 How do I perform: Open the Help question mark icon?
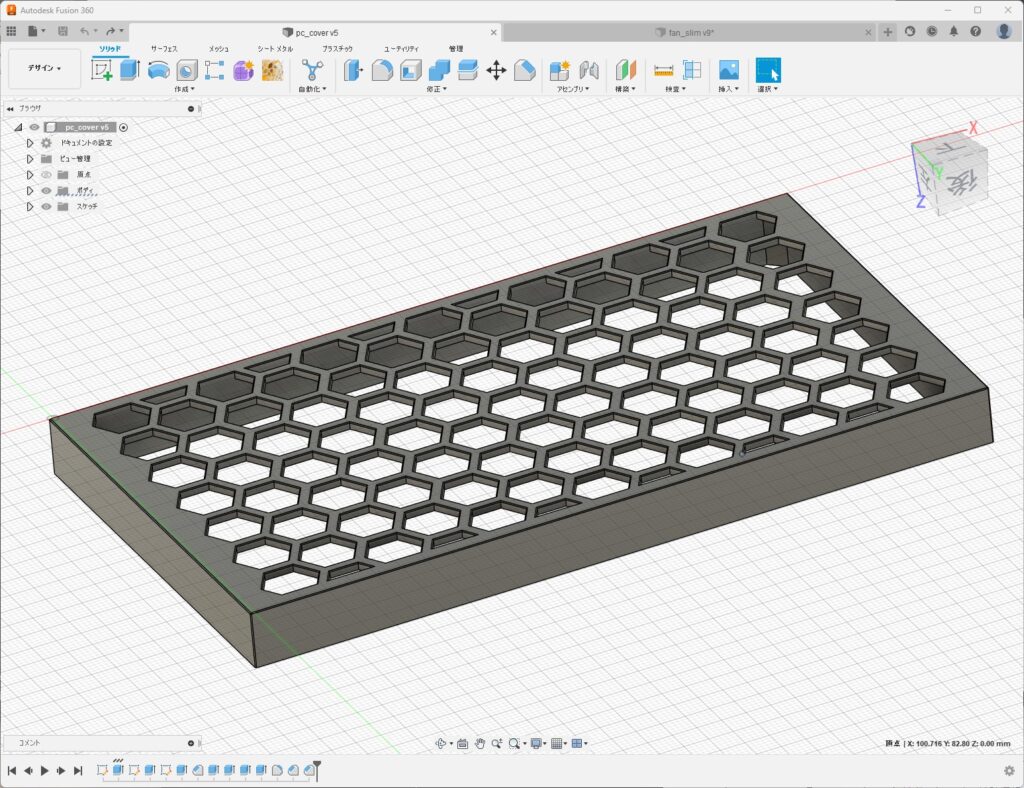click(976, 31)
